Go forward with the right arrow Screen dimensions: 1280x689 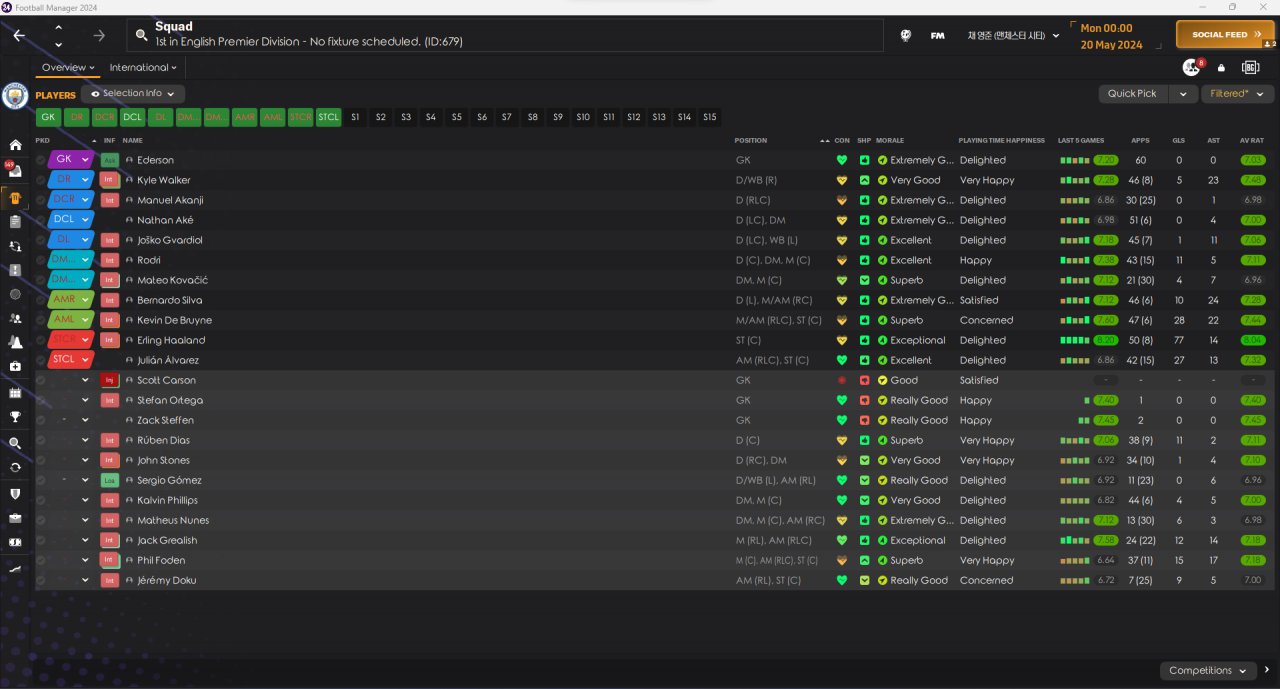coord(99,35)
